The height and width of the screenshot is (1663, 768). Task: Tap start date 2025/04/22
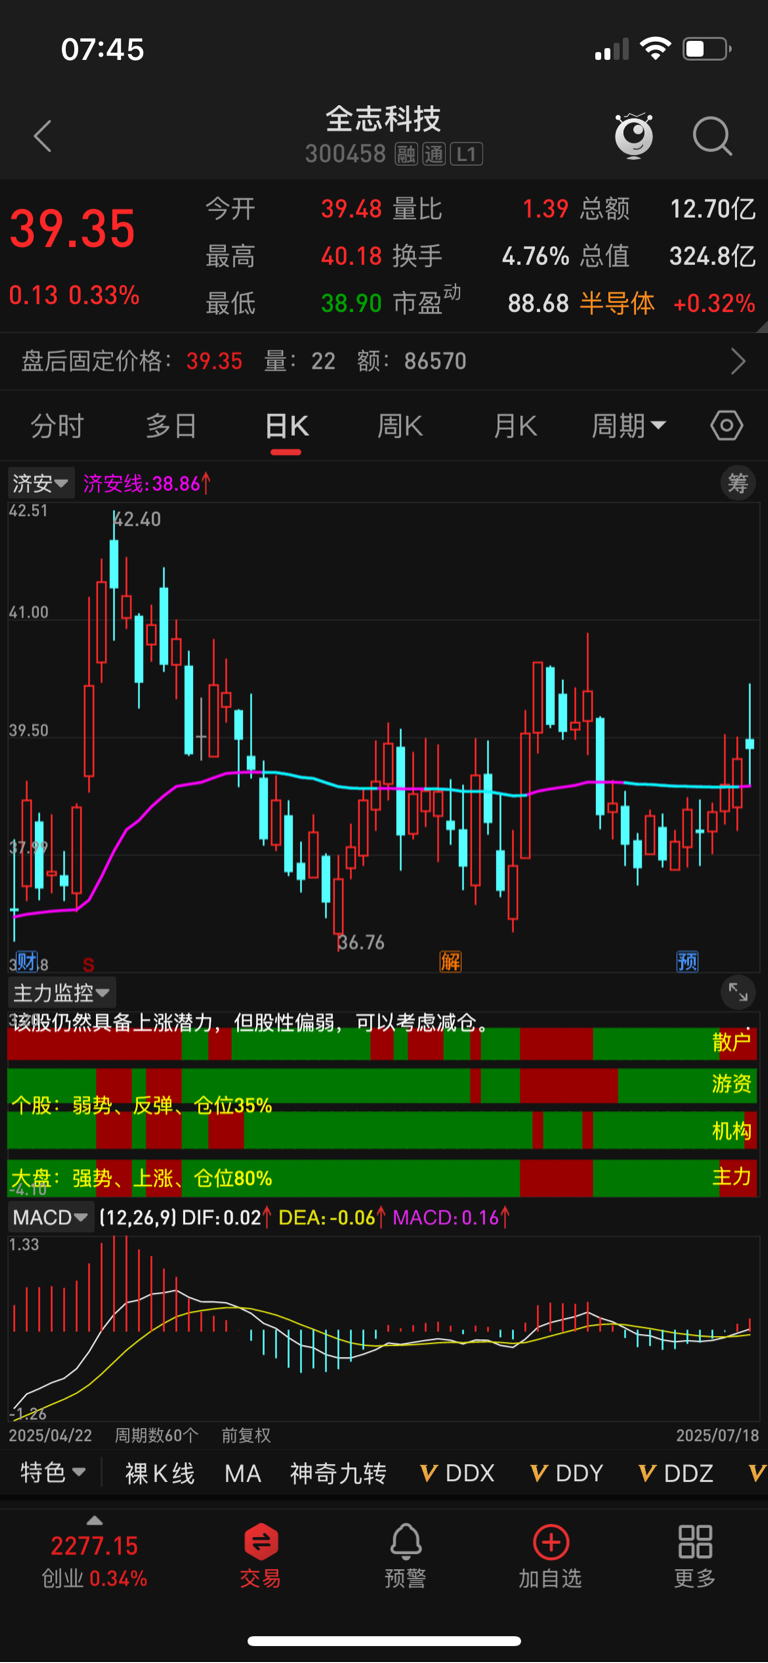(50, 1435)
